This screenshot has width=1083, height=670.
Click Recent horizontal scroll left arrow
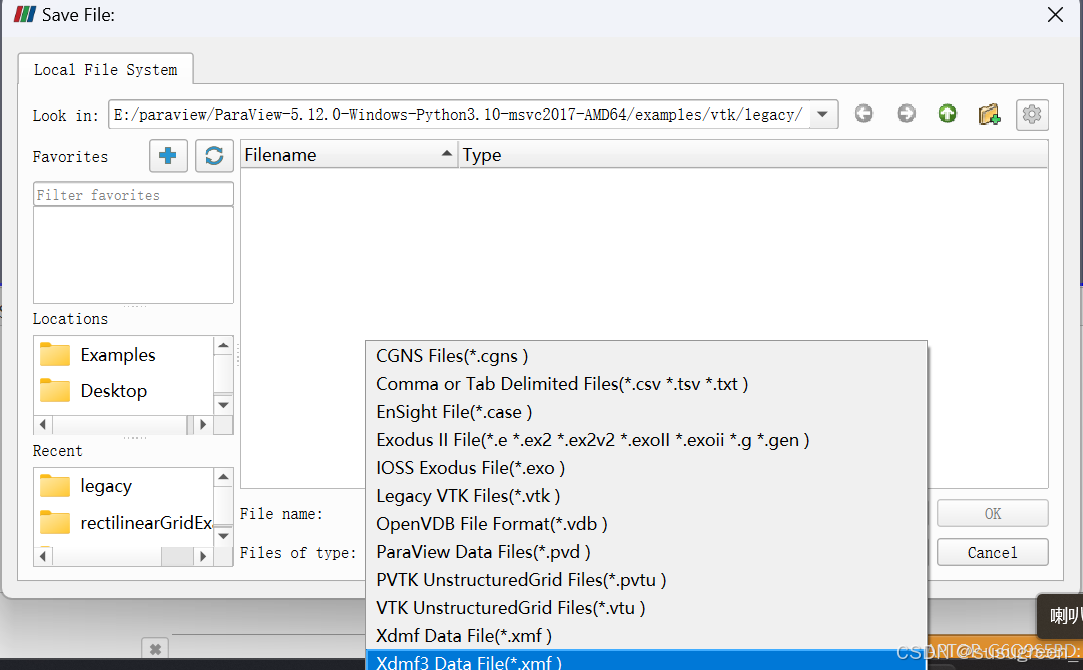(x=43, y=556)
